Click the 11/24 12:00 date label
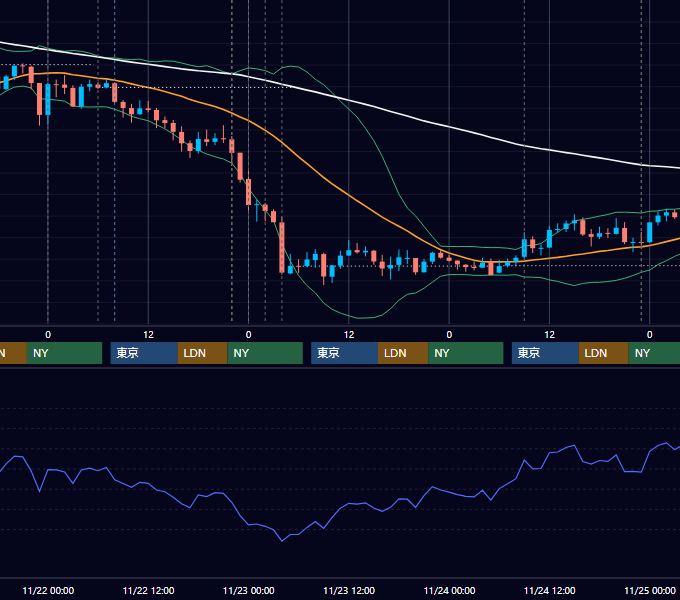This screenshot has height=600, width=680. 549,590
